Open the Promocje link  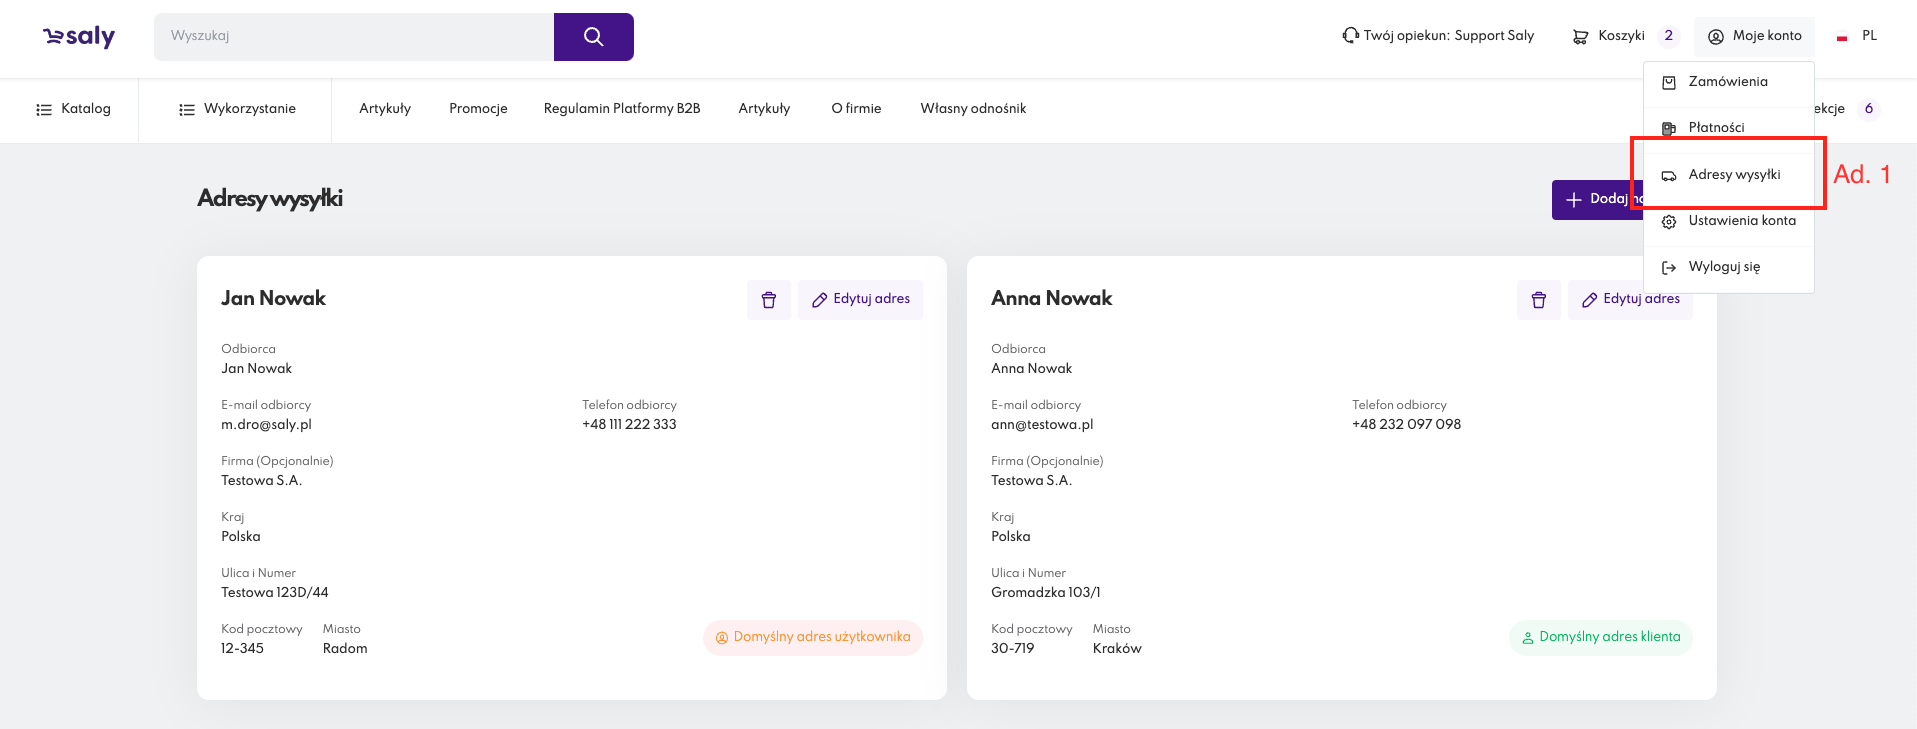coord(478,109)
